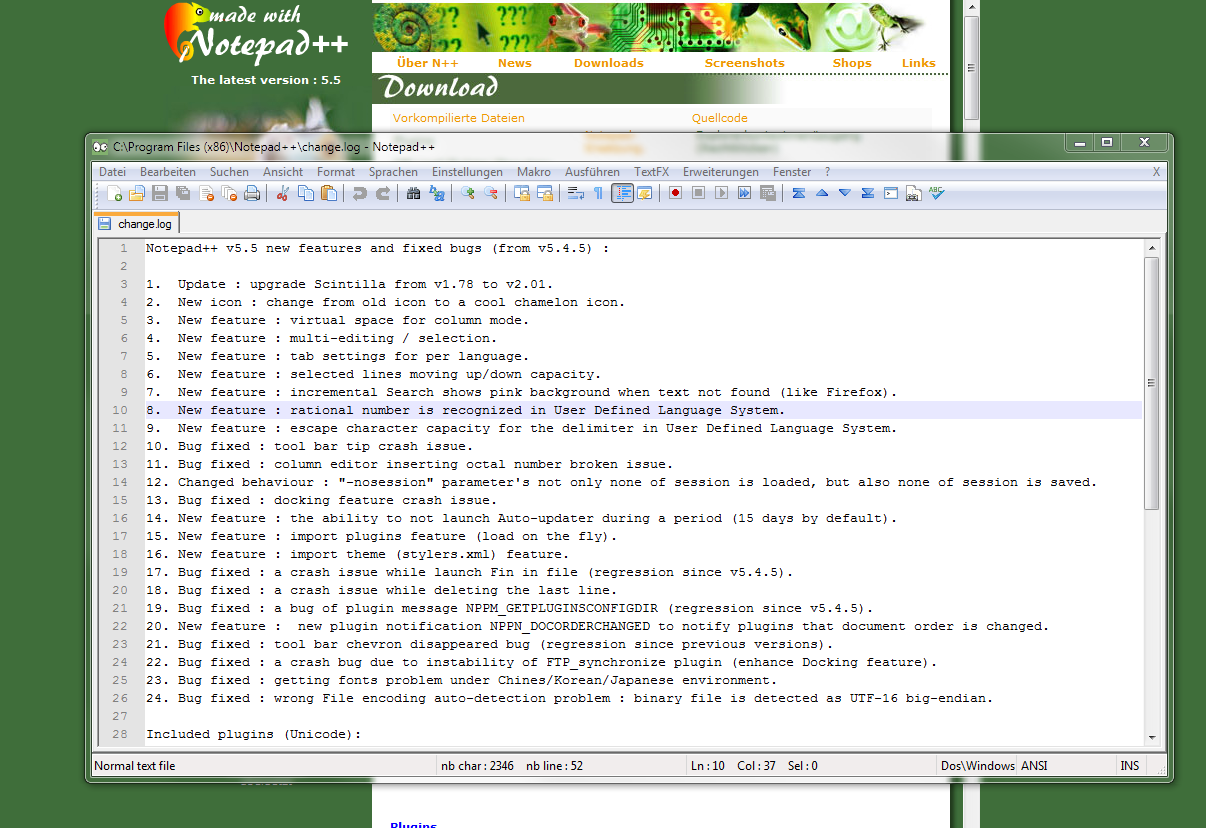Viewport: 1206px width, 828px height.
Task: Click the Open file folder icon
Action: tap(137, 193)
